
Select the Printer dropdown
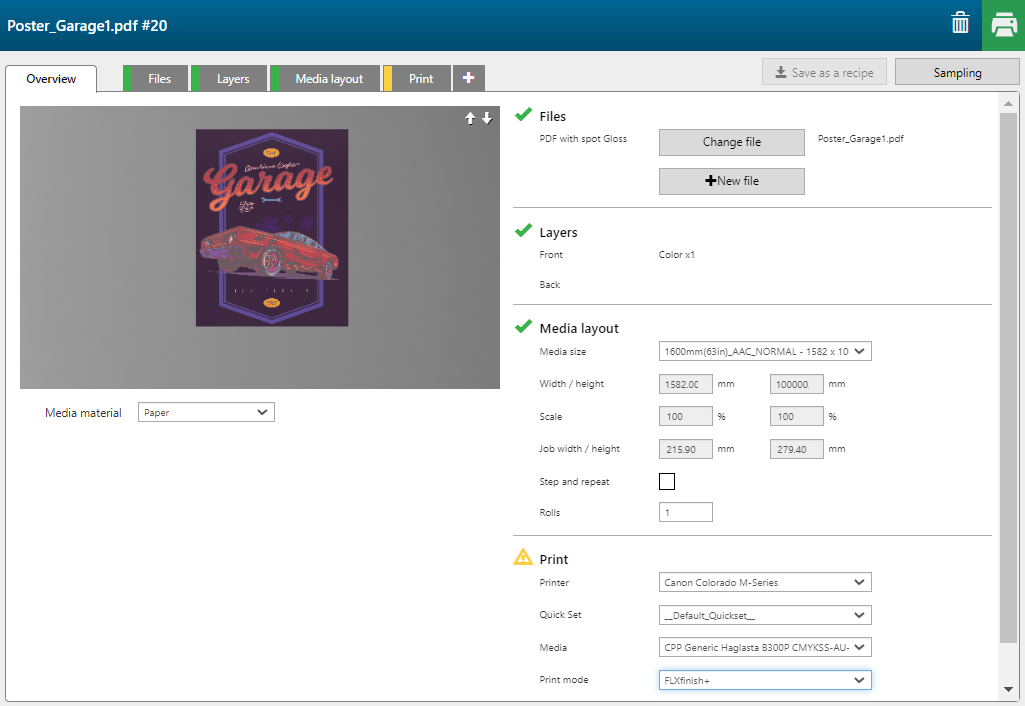(x=765, y=582)
